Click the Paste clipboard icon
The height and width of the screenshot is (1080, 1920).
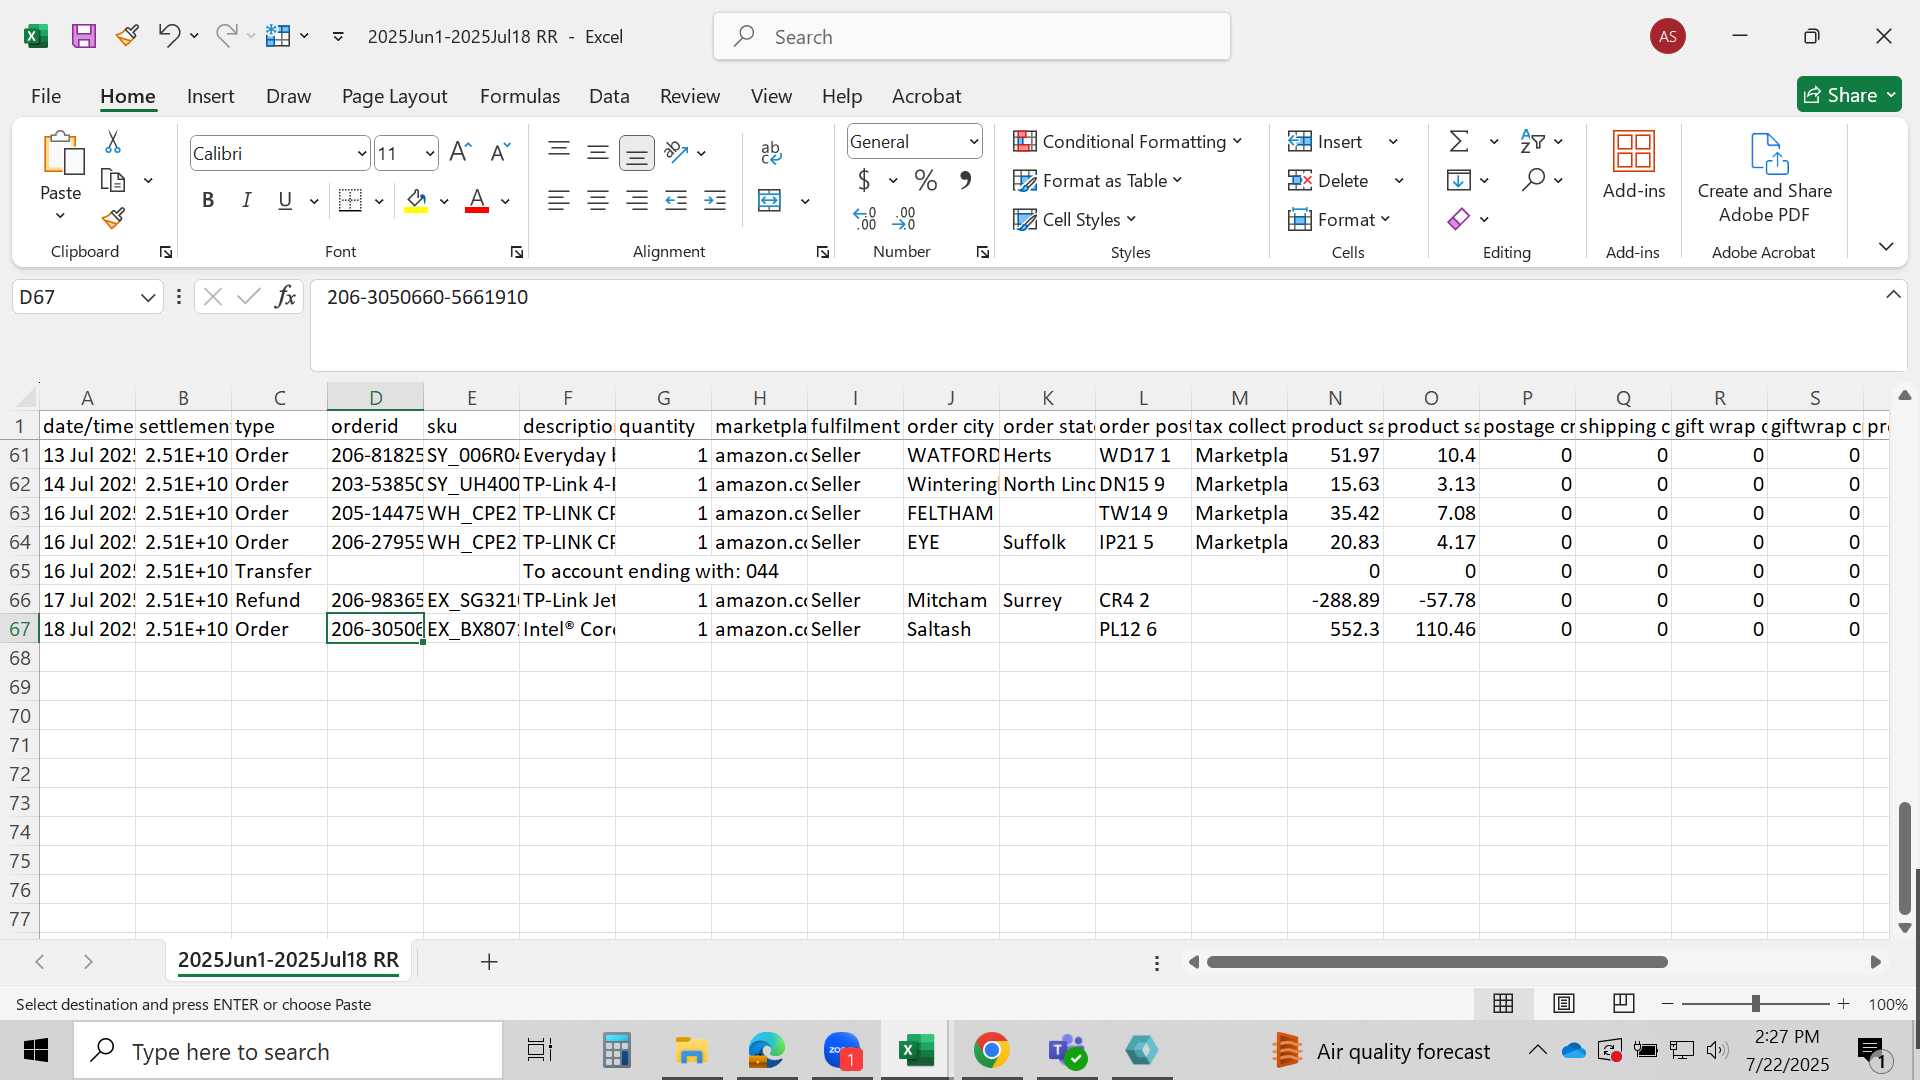(62, 154)
